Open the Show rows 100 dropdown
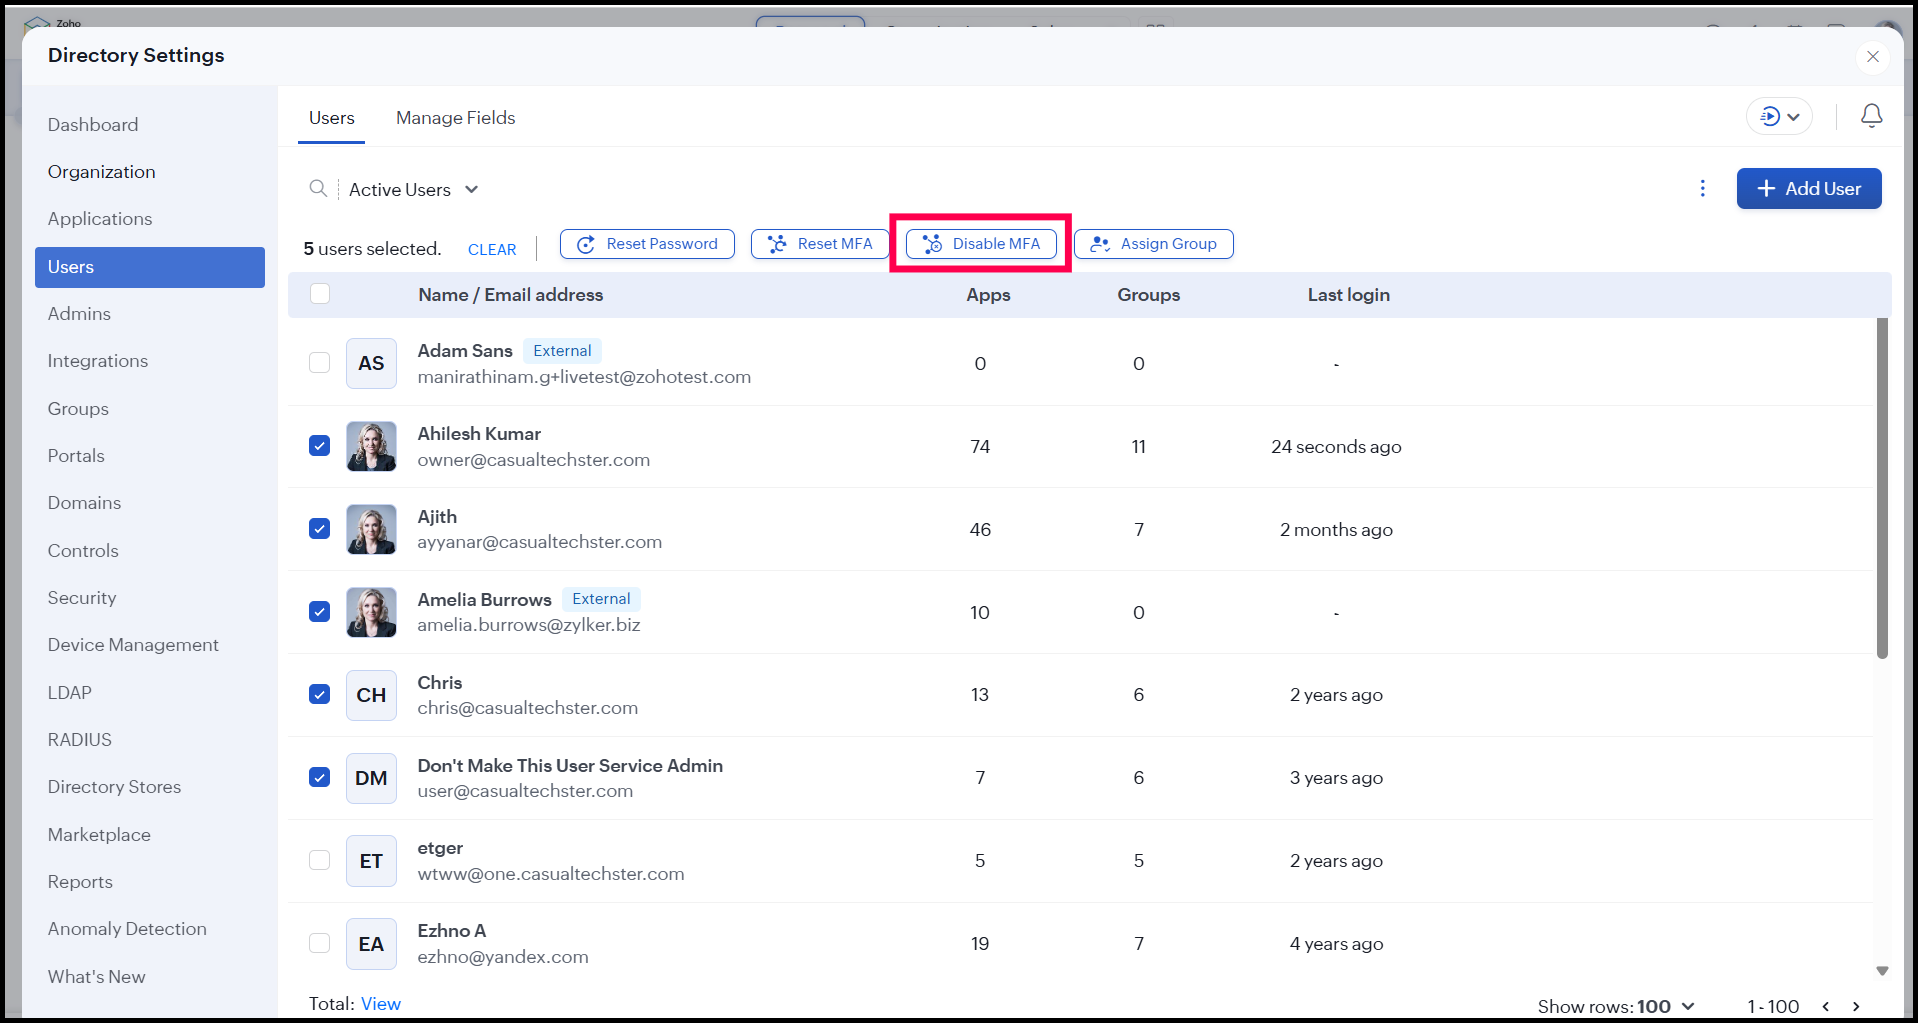 point(1615,1006)
